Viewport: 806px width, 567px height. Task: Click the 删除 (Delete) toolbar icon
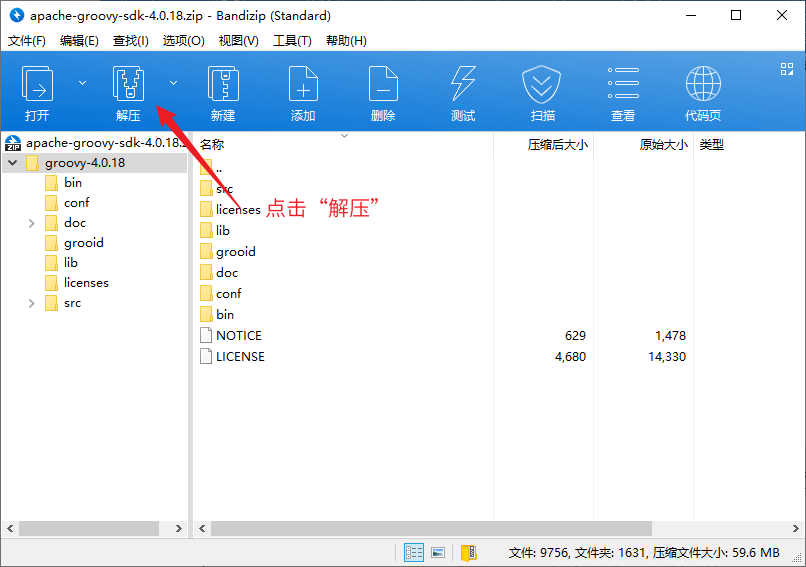(x=383, y=85)
